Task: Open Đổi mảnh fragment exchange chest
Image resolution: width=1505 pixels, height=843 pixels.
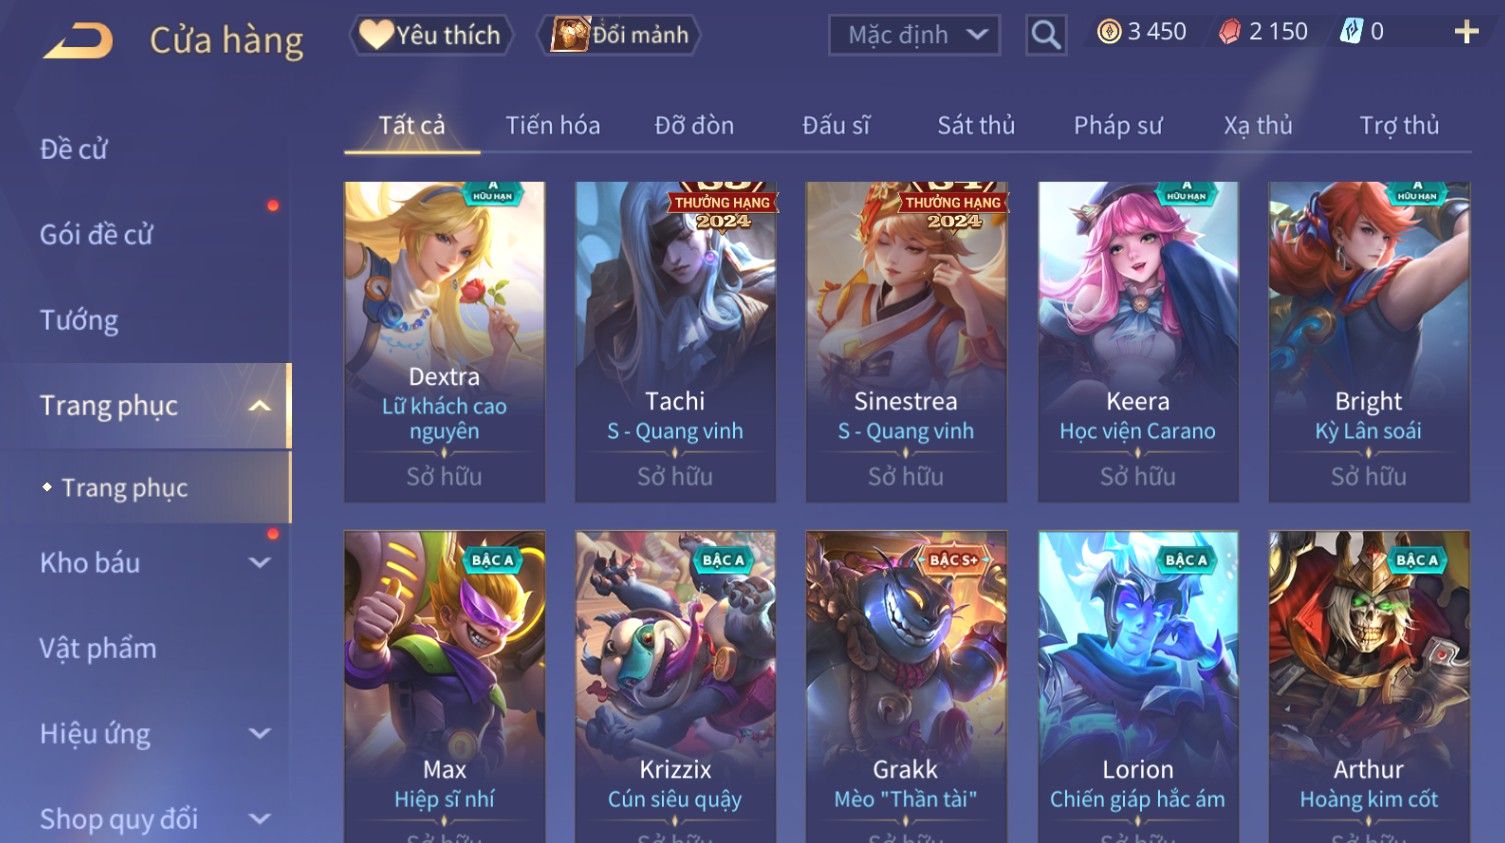Action: tap(619, 35)
